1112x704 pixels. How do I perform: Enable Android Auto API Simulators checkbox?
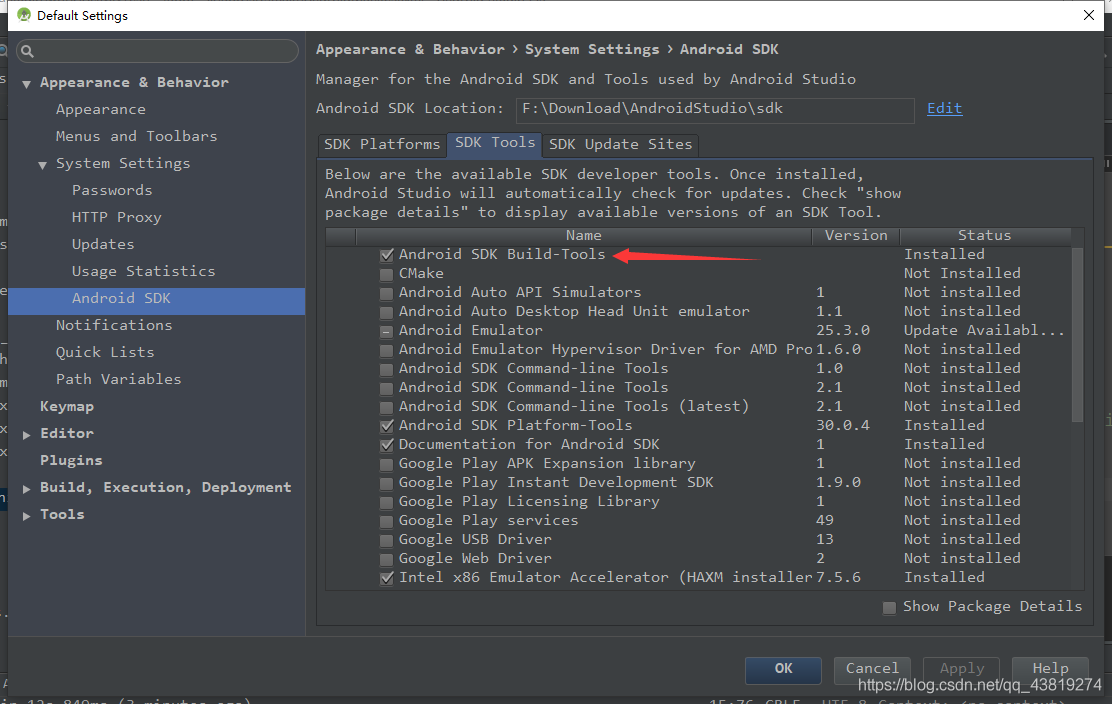point(387,294)
